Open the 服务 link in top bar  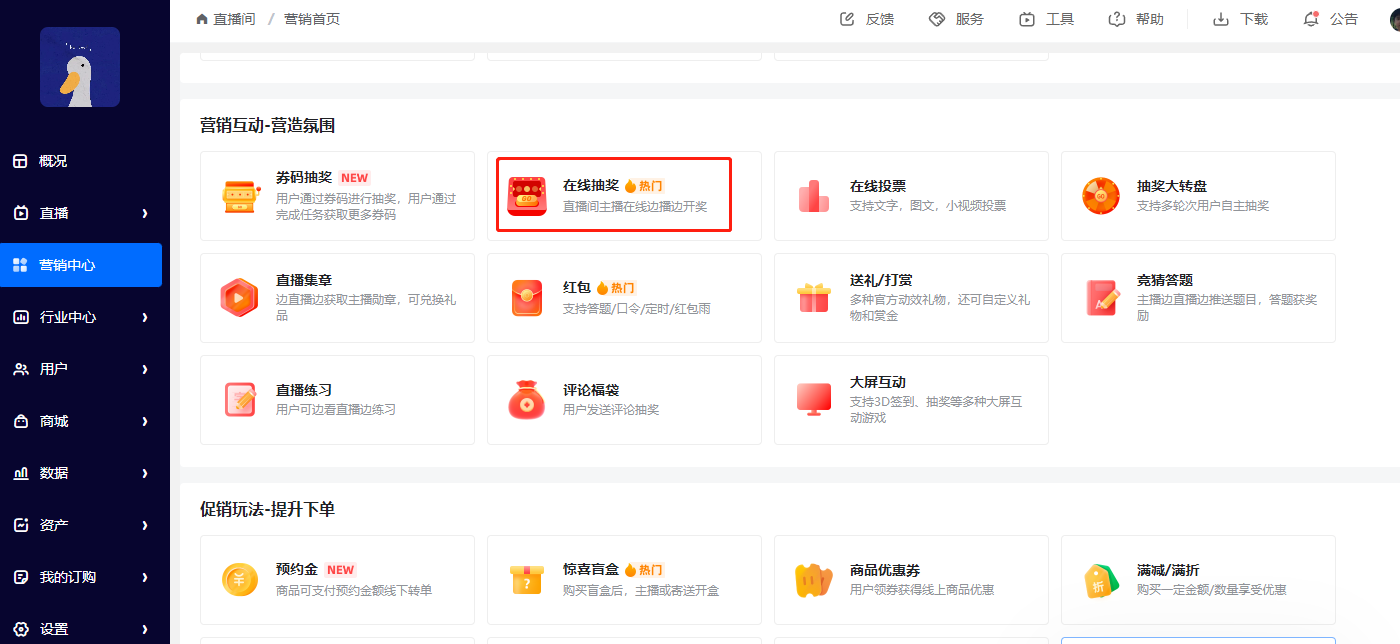point(970,19)
